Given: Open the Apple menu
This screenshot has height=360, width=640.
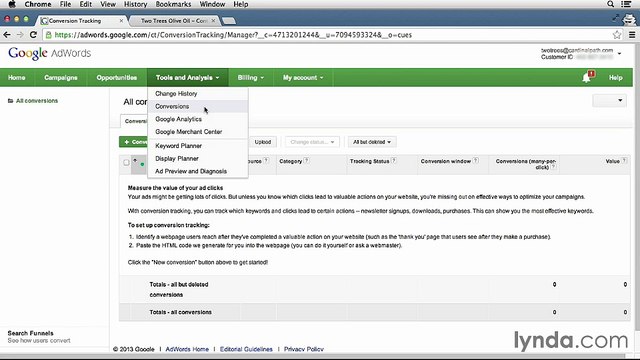Looking at the screenshot, I should click(x=12, y=4).
